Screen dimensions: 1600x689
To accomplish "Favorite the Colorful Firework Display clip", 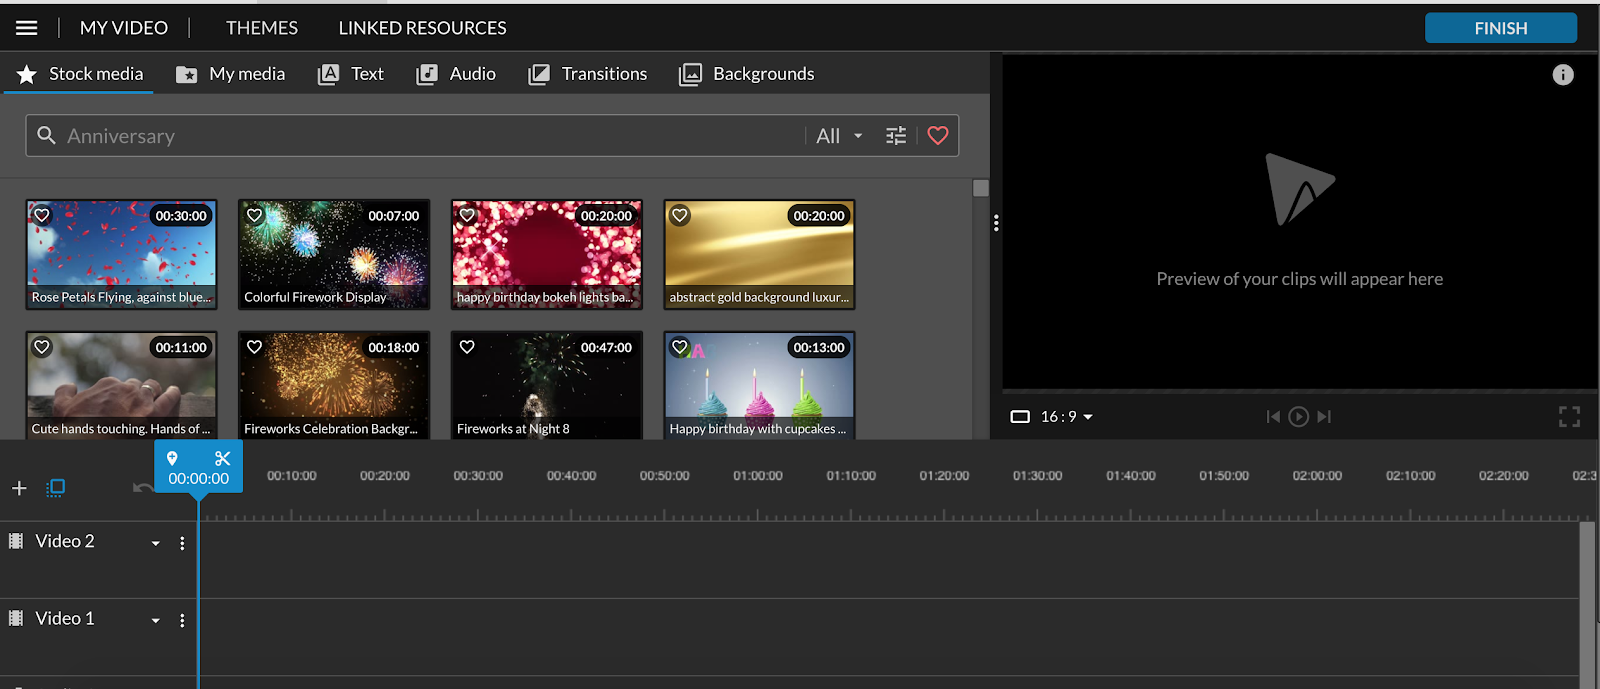I will click(x=255, y=215).
